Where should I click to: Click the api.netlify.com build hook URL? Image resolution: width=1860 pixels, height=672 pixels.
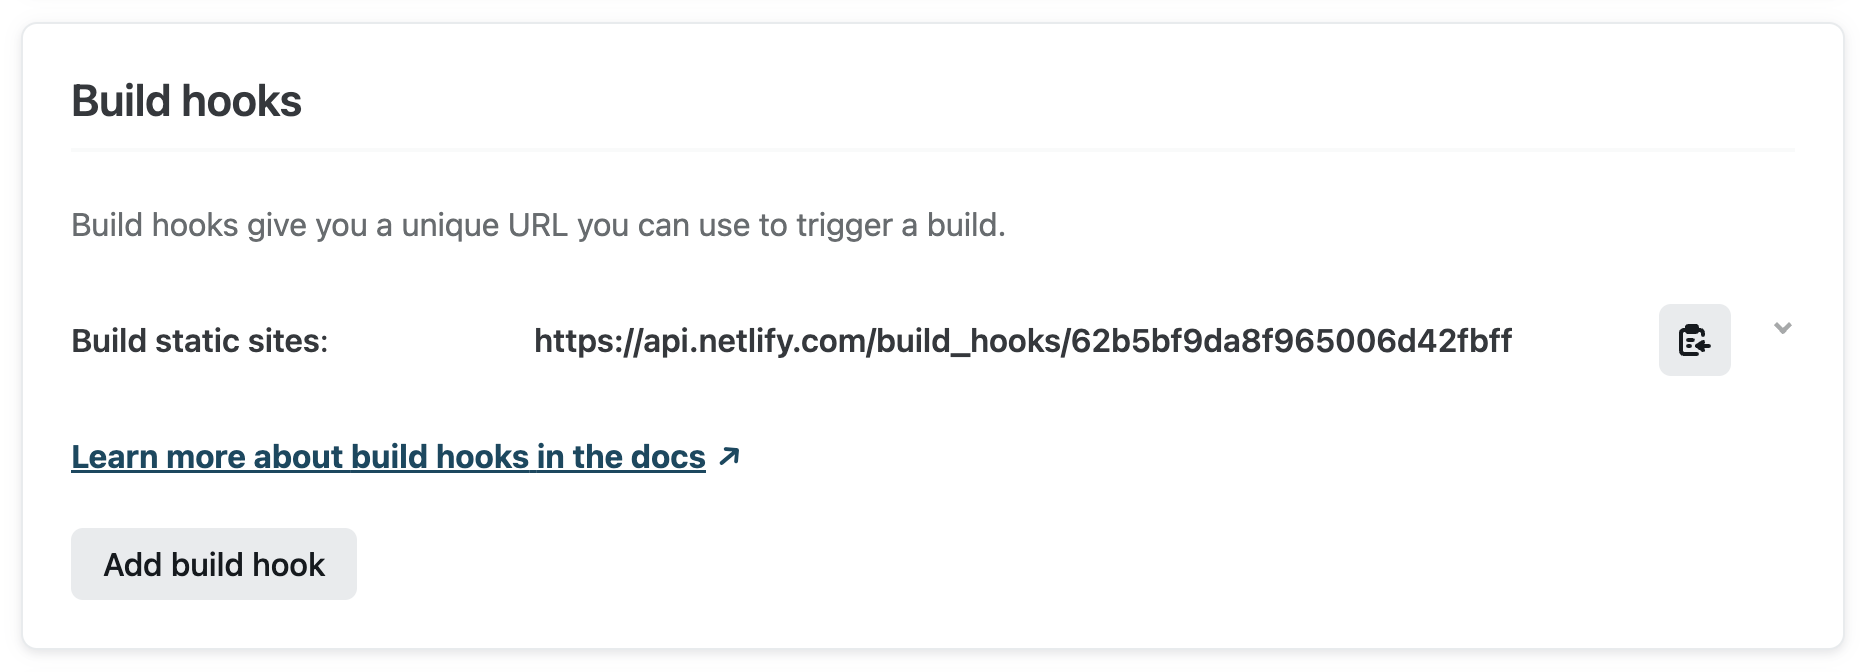(x=1022, y=341)
